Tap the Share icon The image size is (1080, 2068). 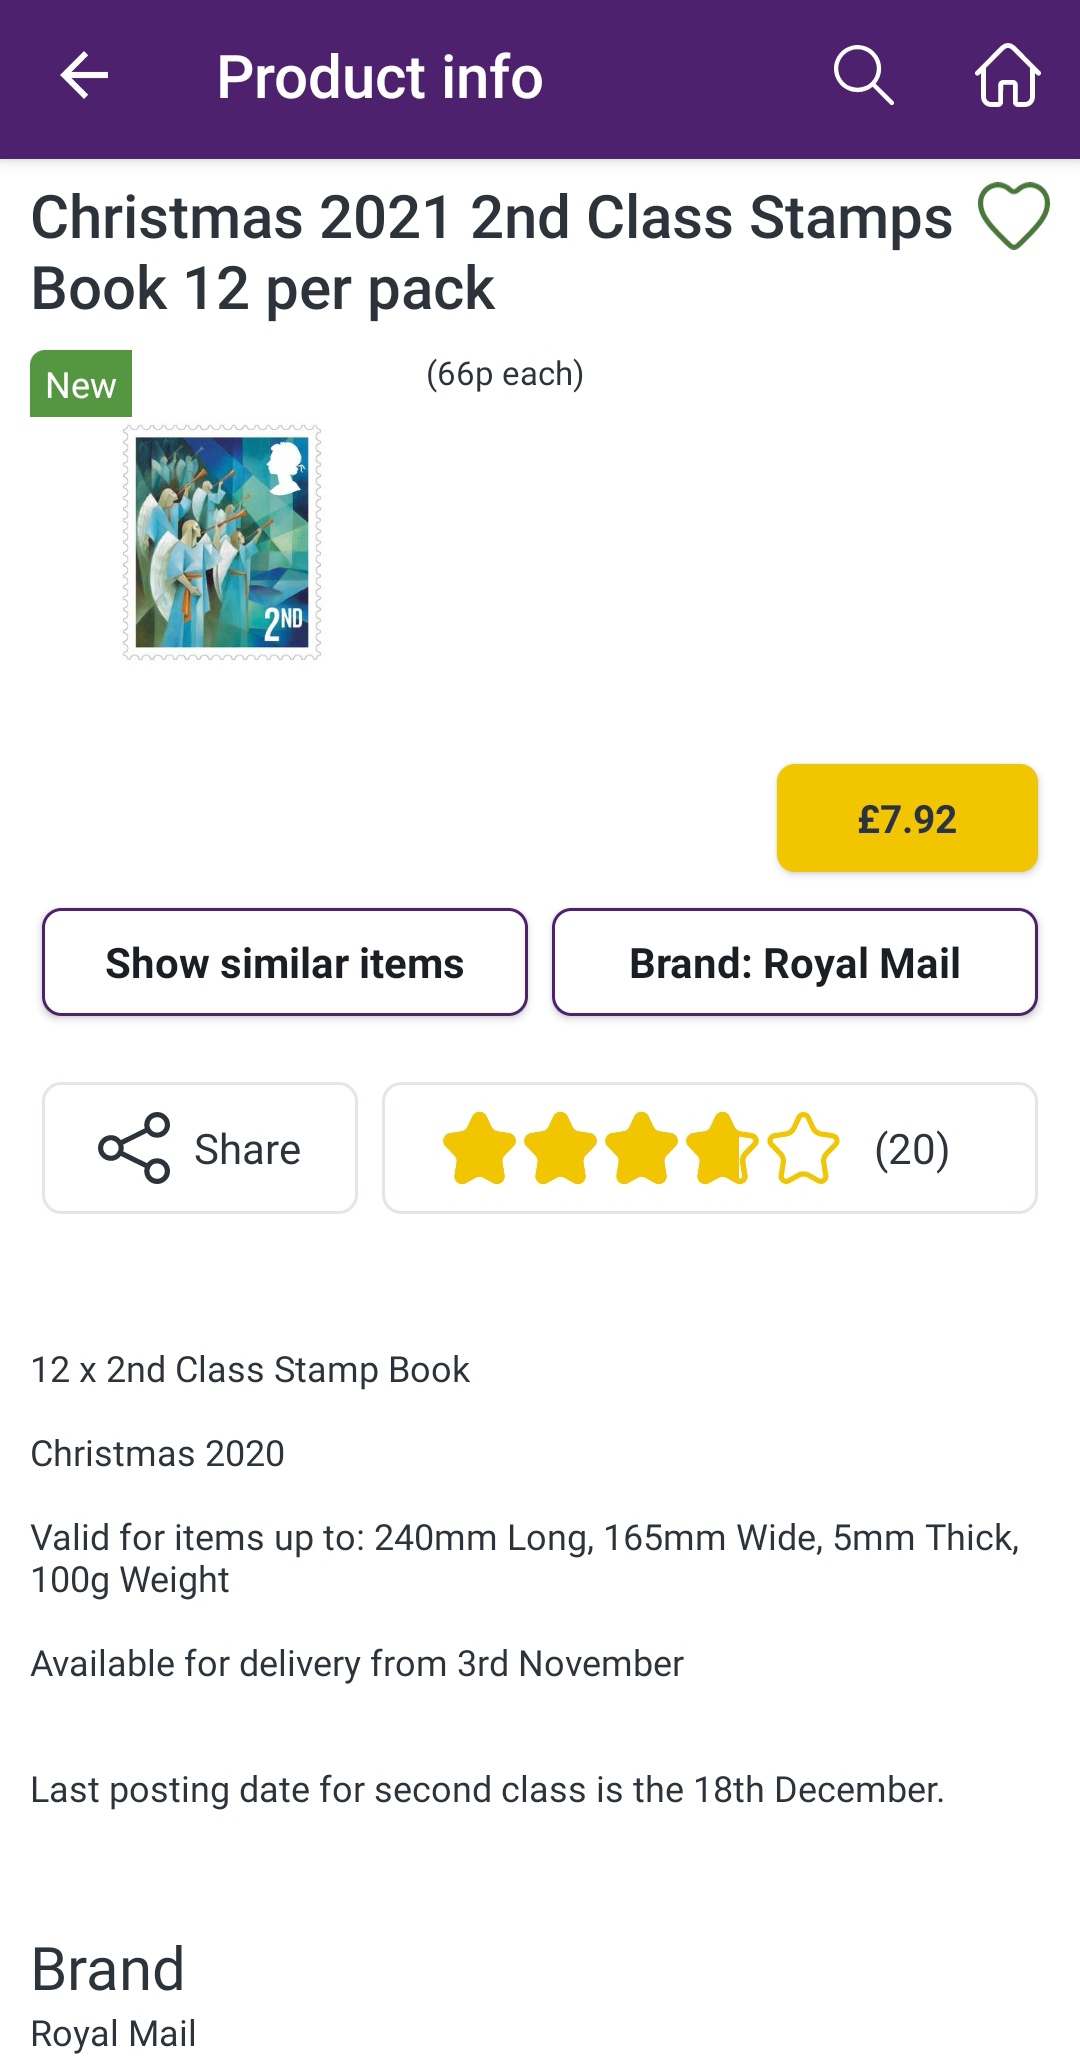tap(134, 1148)
